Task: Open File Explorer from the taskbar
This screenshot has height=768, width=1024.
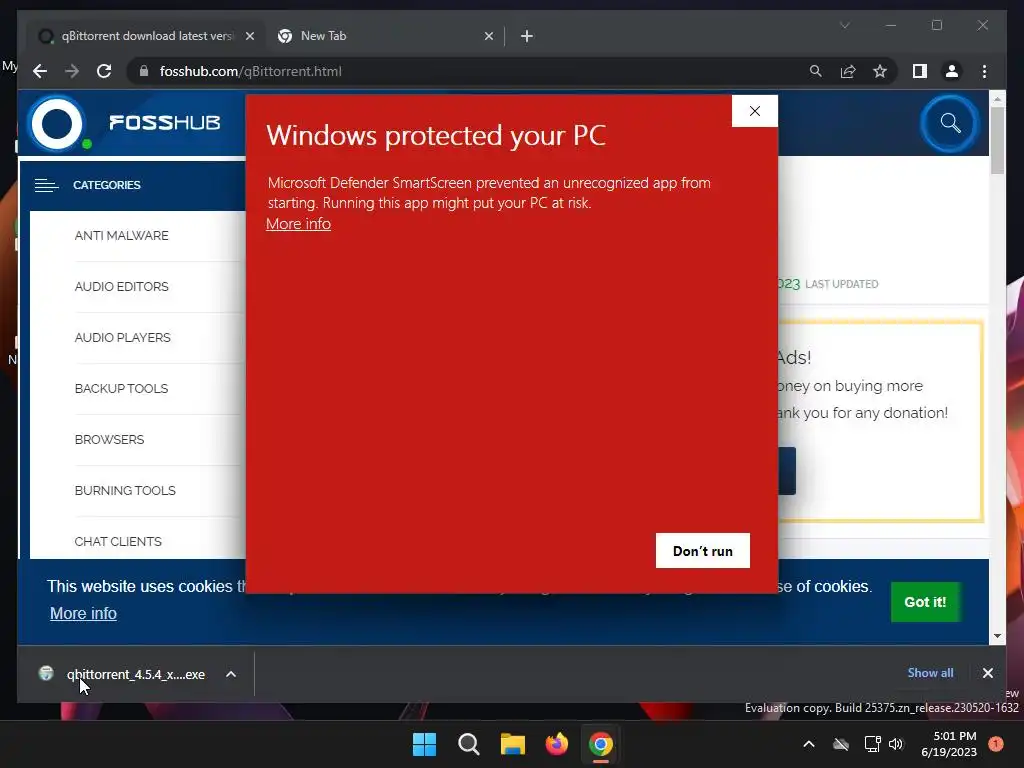Action: [513, 744]
